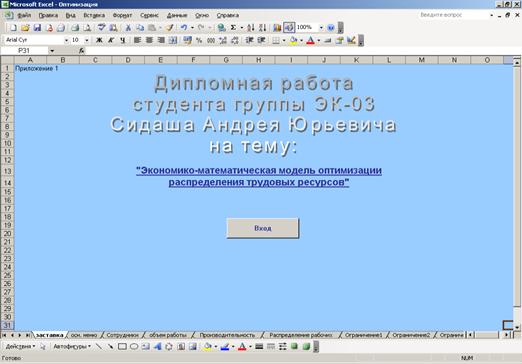Toggle underline formatting (Ч)
This screenshot has height=364, width=522.
point(123,40)
